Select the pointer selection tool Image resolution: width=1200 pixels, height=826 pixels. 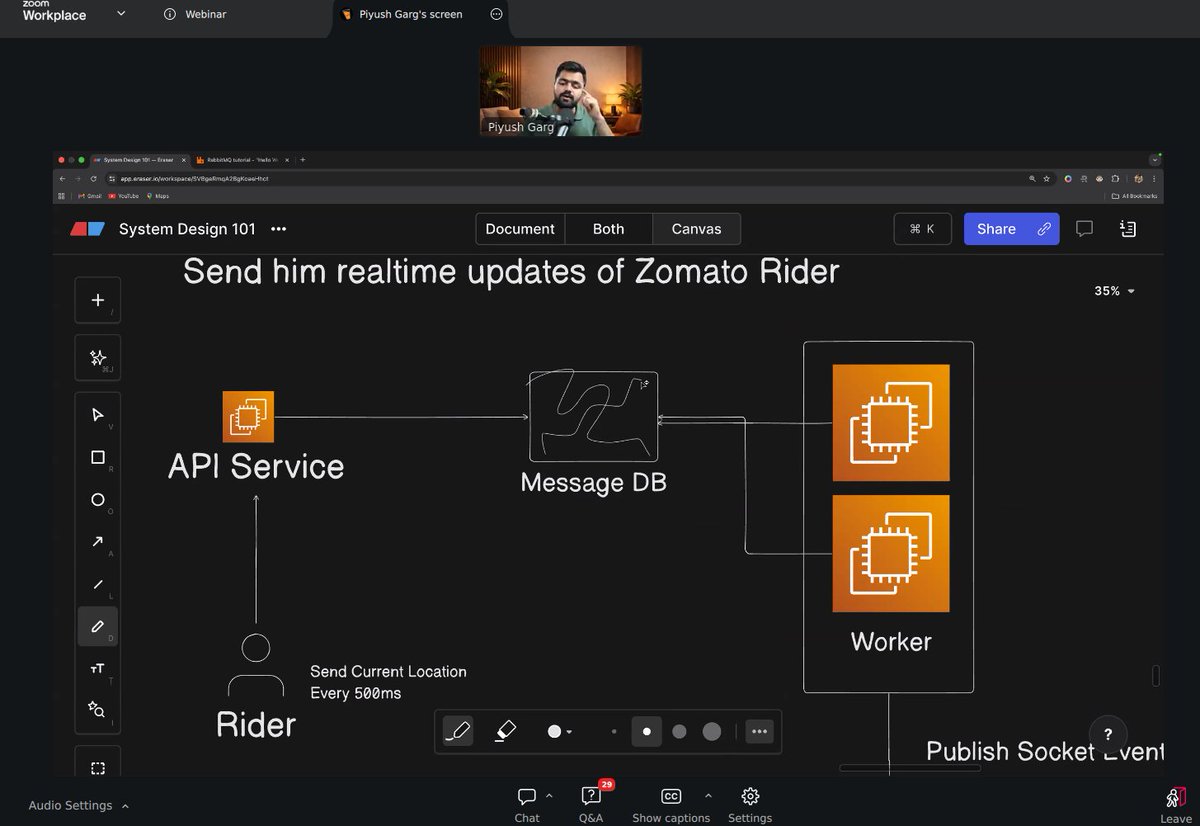tap(98, 415)
